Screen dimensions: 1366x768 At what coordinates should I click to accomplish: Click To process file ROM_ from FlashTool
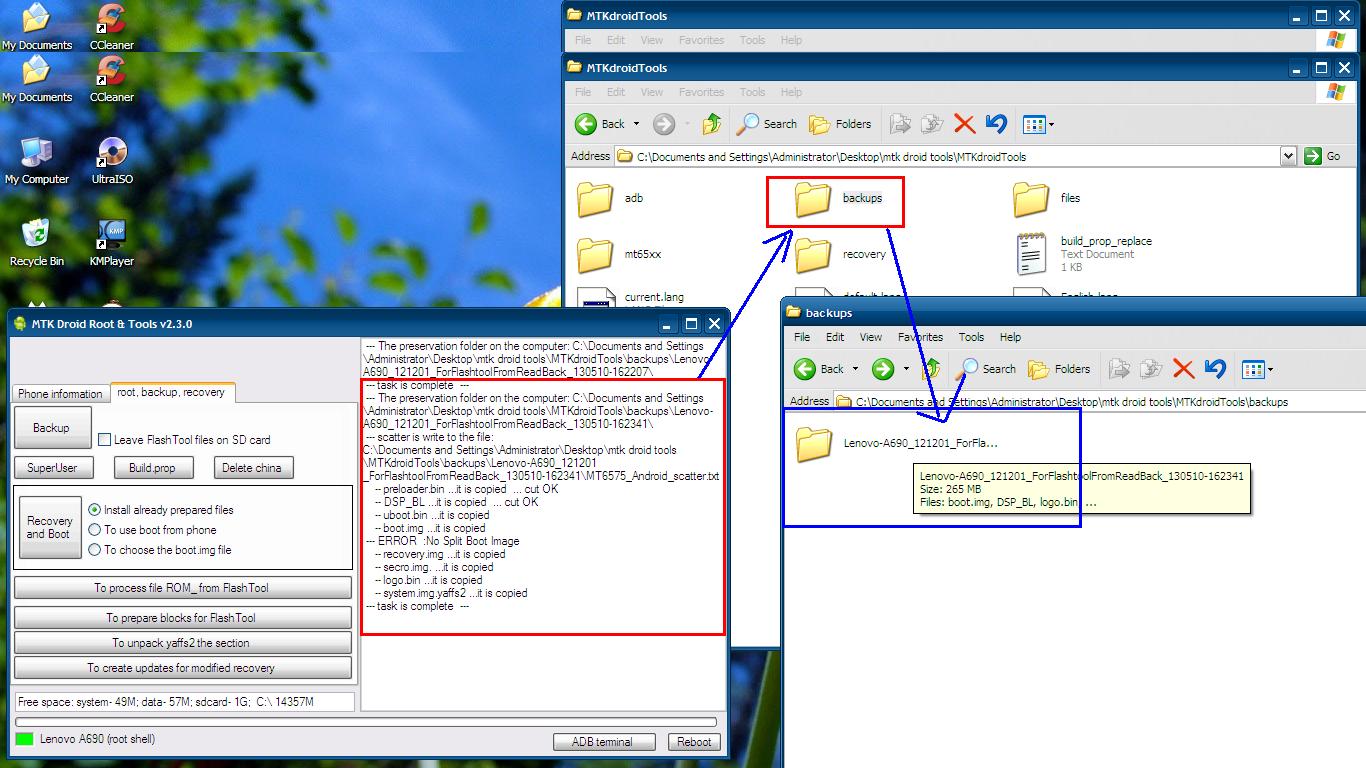tap(182, 588)
